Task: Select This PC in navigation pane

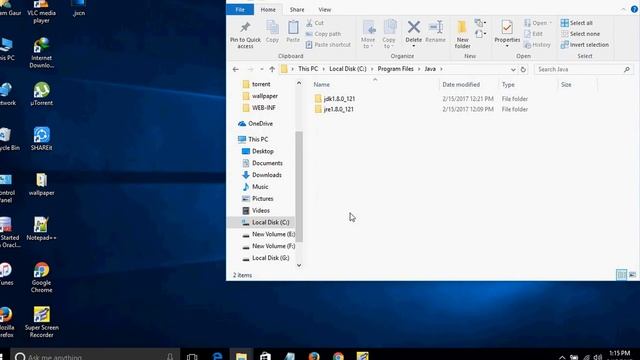Action: (258, 140)
